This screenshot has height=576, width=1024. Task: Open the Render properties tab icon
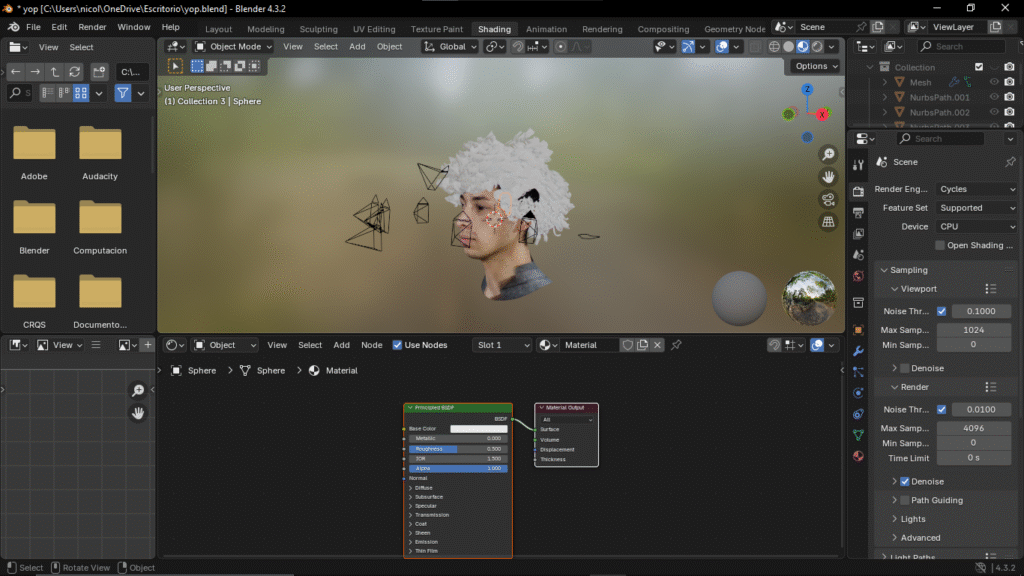[x=858, y=191]
